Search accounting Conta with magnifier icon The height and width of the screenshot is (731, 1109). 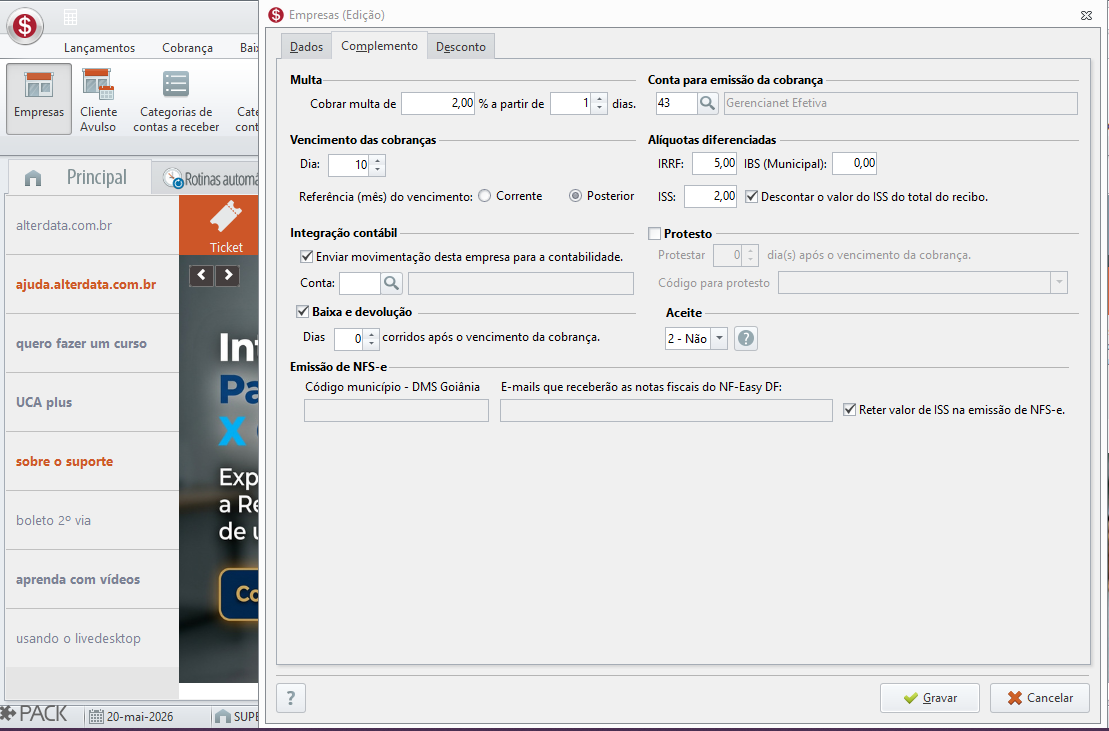pos(391,283)
